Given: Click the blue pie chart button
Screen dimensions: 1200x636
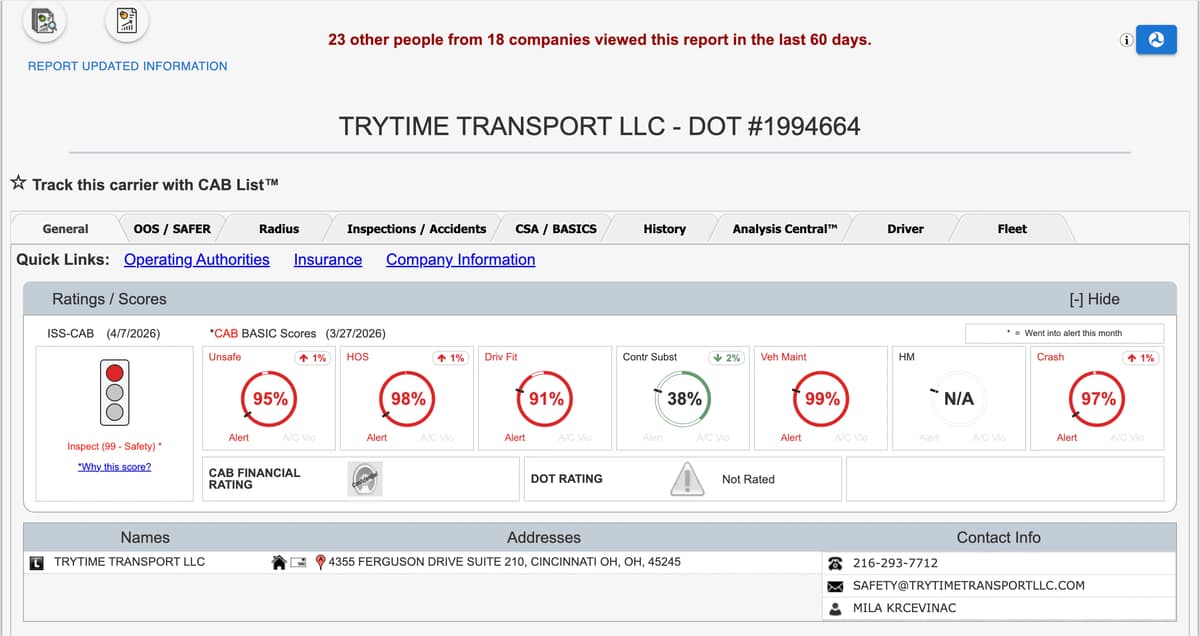Looking at the screenshot, I should point(1155,40).
